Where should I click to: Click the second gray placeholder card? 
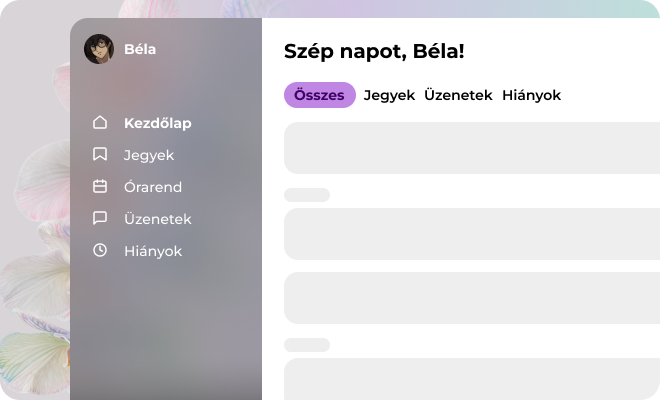click(472, 234)
